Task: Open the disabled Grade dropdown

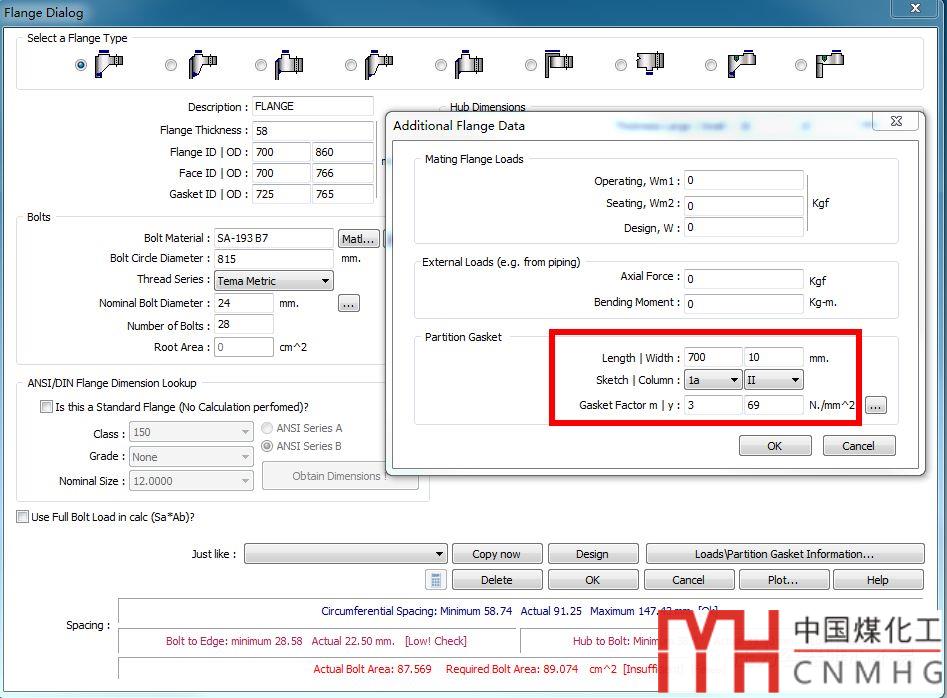Action: click(192, 457)
